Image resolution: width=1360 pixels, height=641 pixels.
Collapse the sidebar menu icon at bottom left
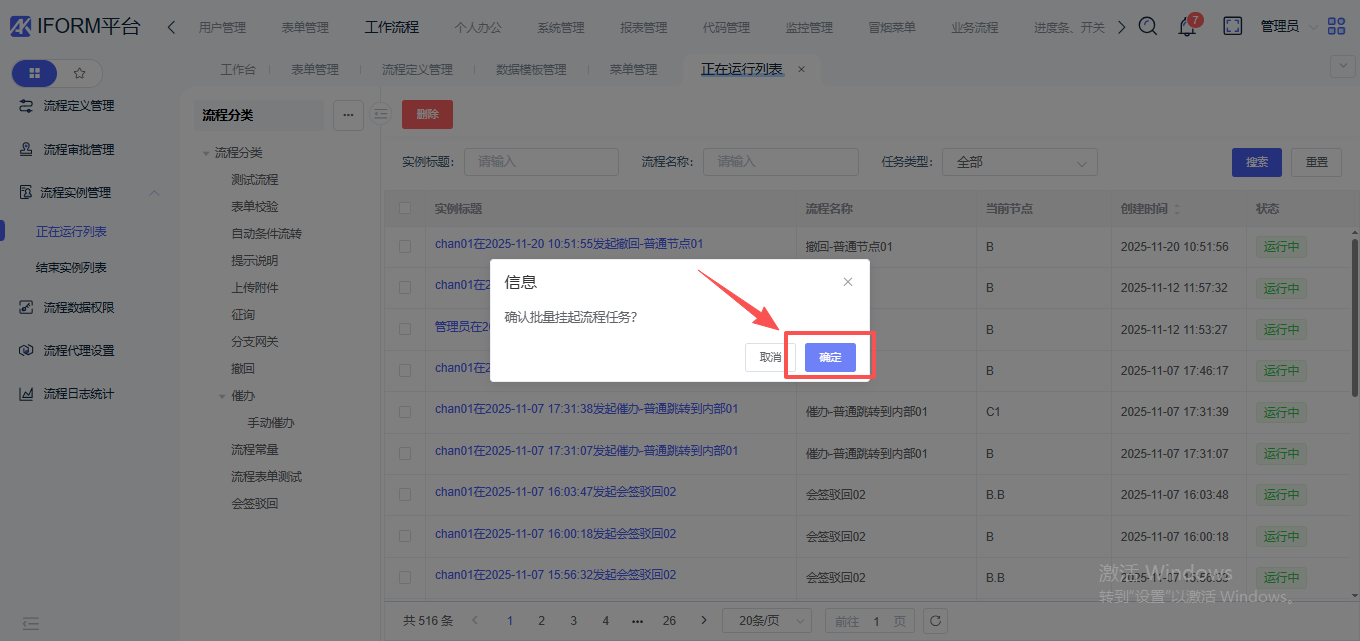click(31, 623)
